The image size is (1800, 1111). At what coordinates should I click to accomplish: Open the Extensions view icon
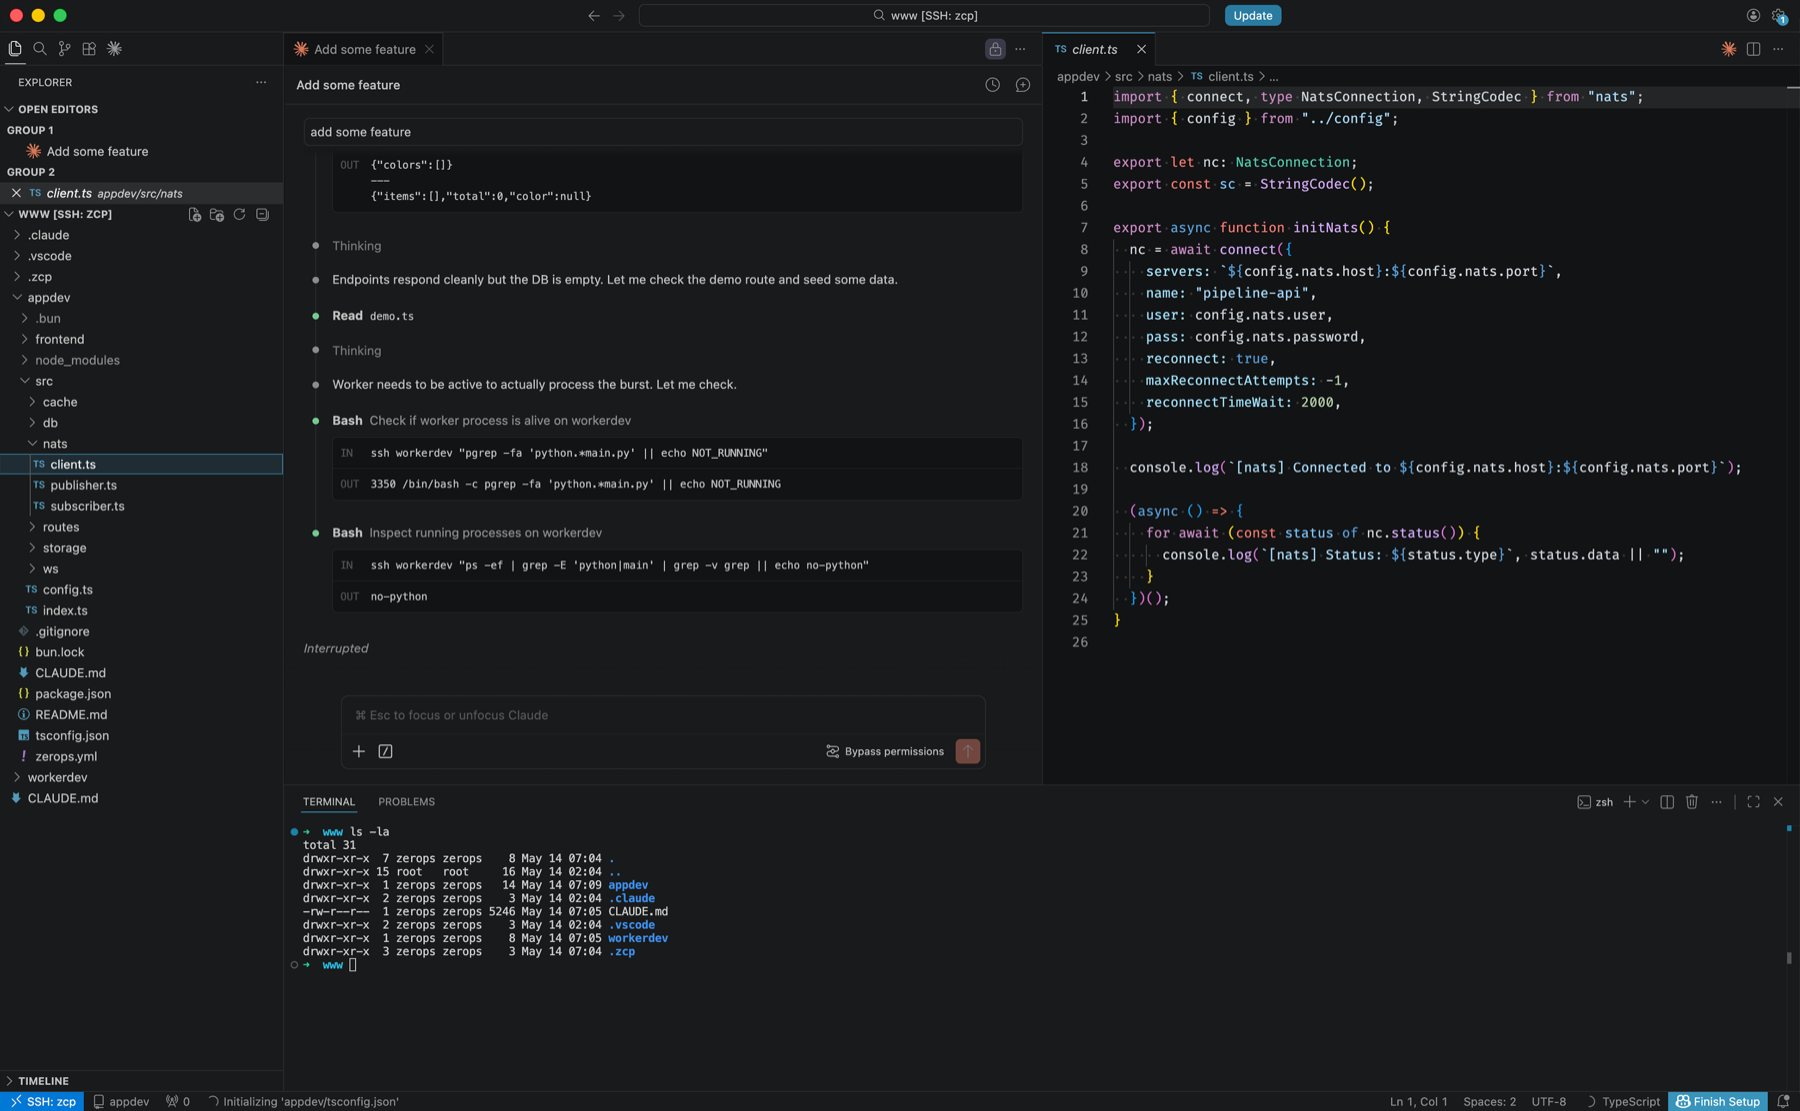[x=89, y=48]
